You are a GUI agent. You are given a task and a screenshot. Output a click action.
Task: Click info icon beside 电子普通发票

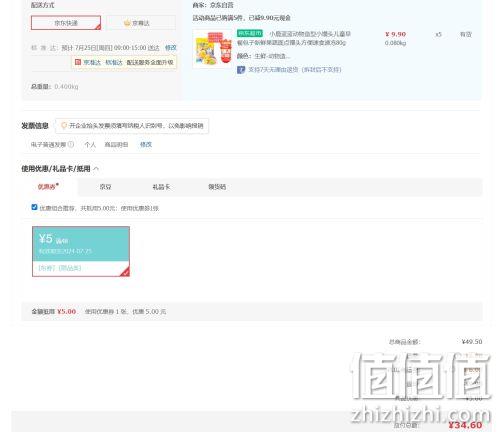[71, 144]
